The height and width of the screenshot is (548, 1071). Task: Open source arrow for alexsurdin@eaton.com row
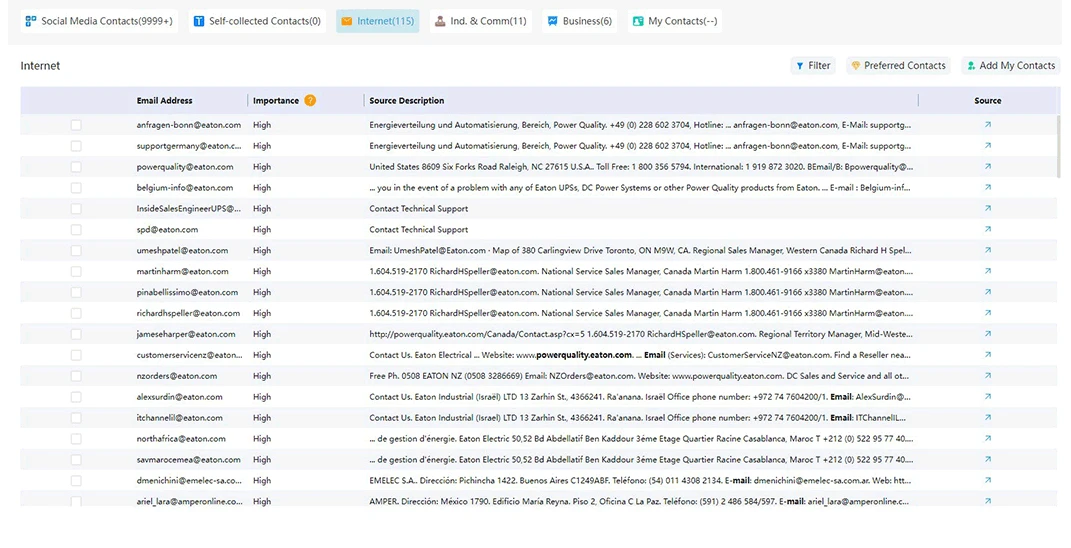pos(988,397)
